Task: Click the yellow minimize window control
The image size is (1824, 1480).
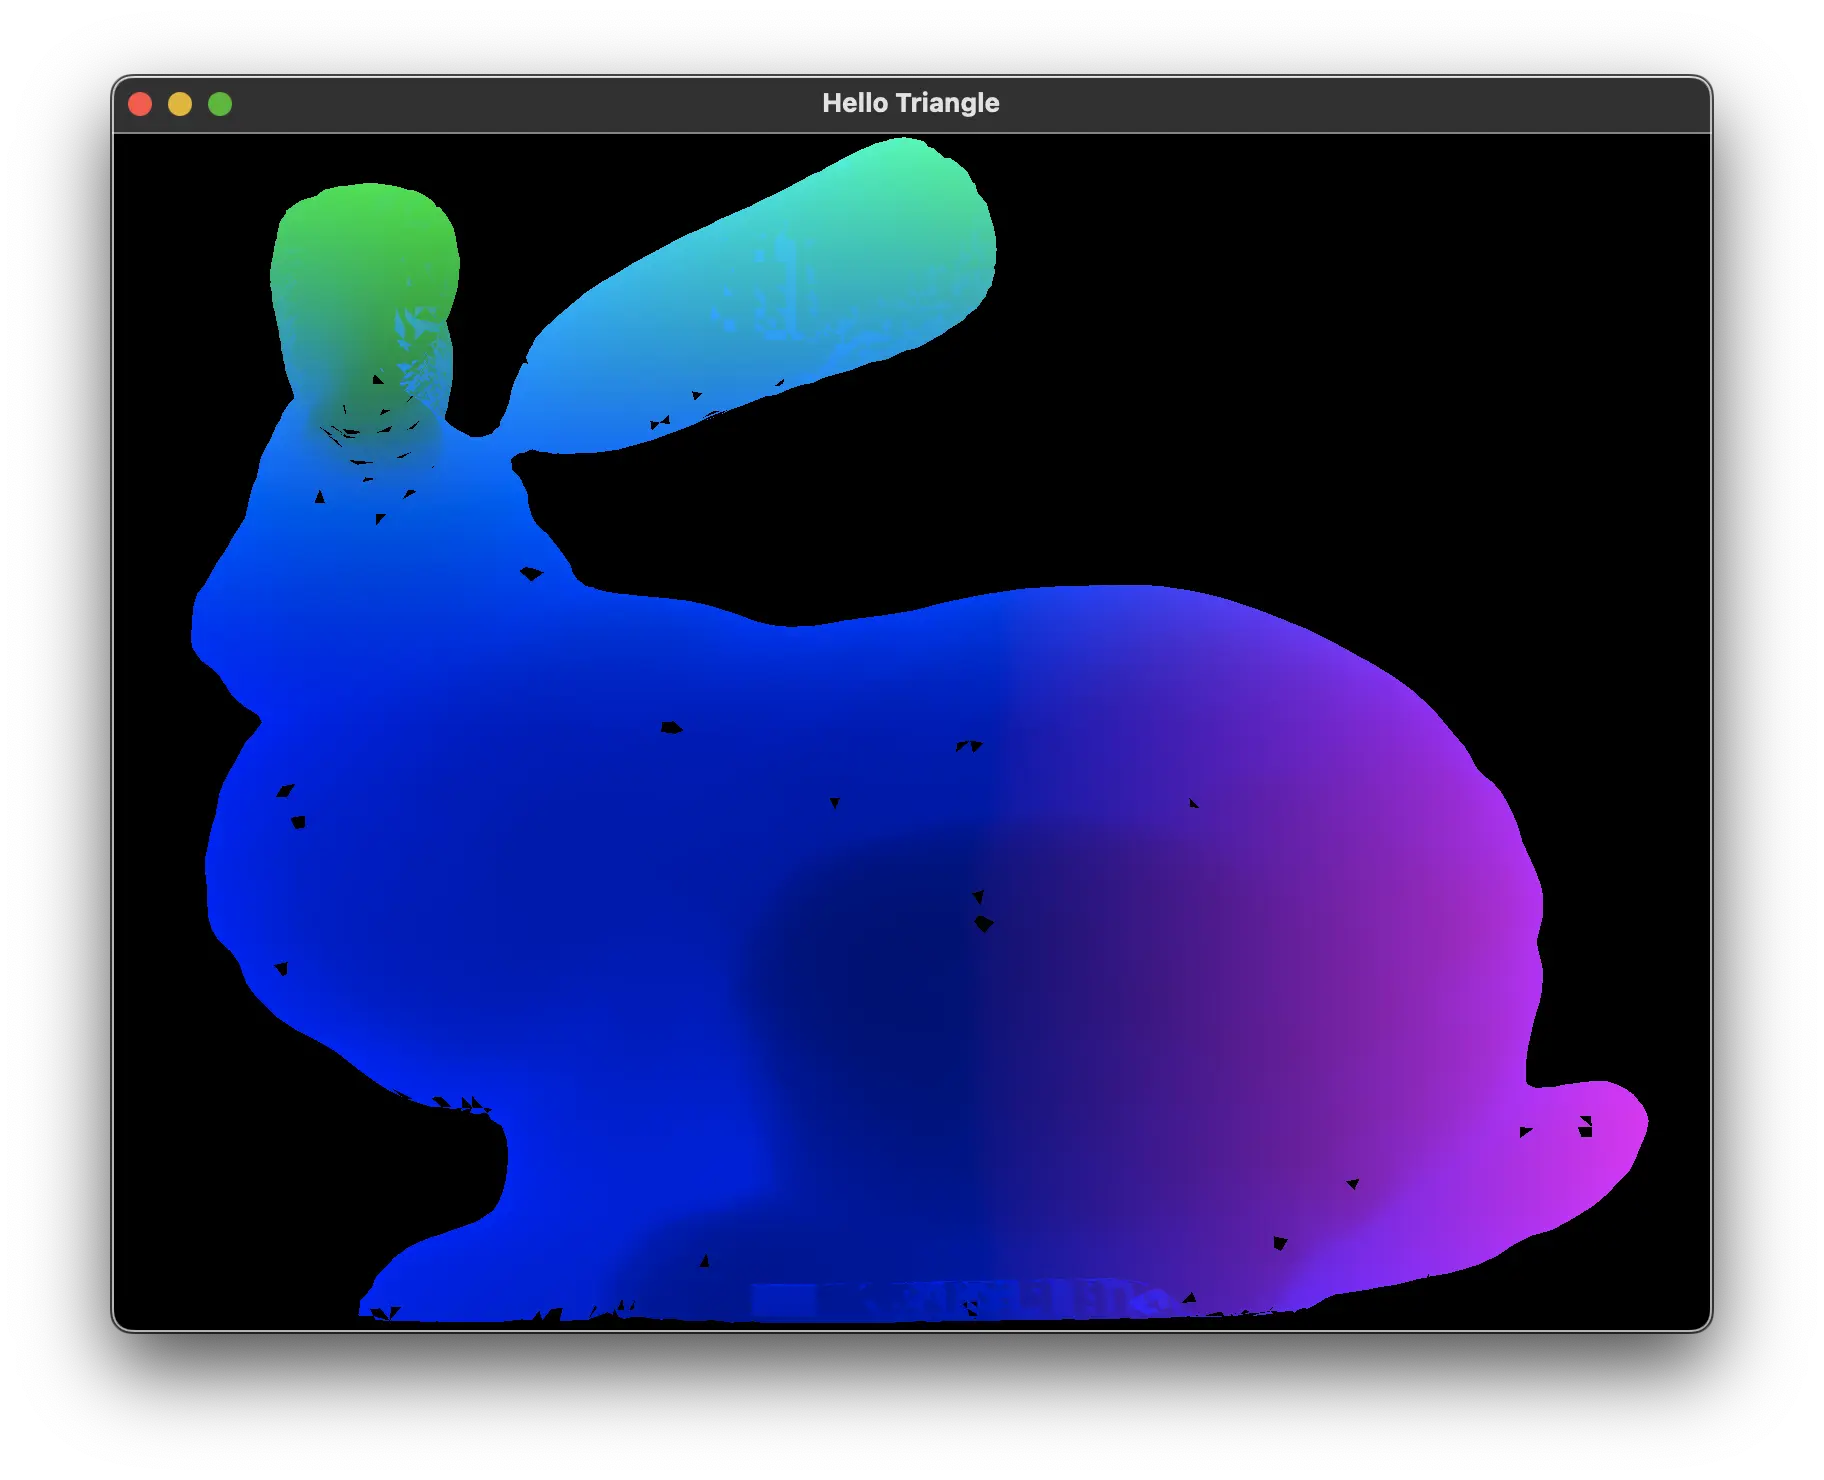Action: pyautogui.click(x=181, y=103)
